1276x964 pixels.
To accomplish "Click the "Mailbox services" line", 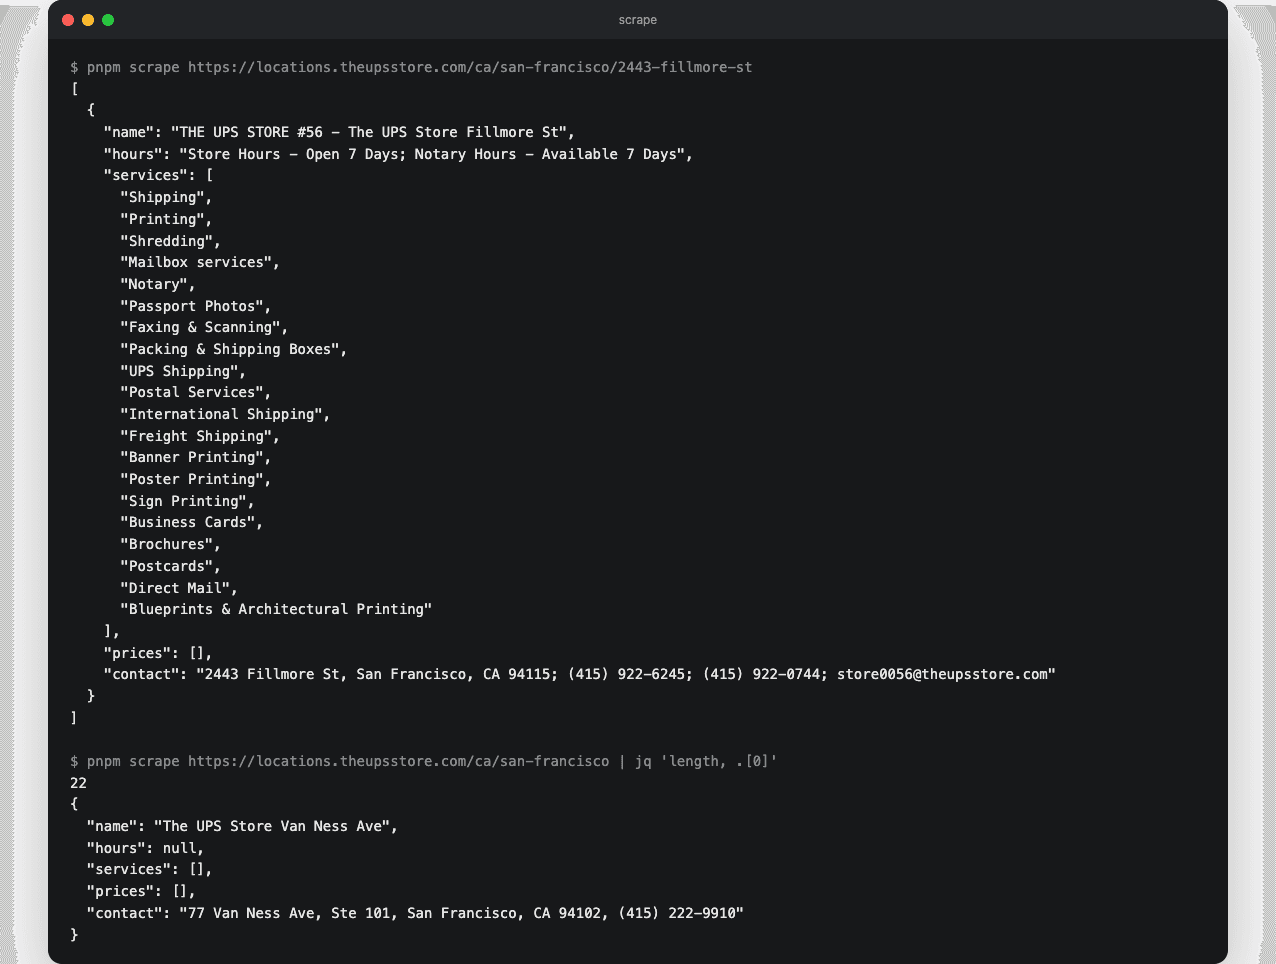I will point(200,262).
